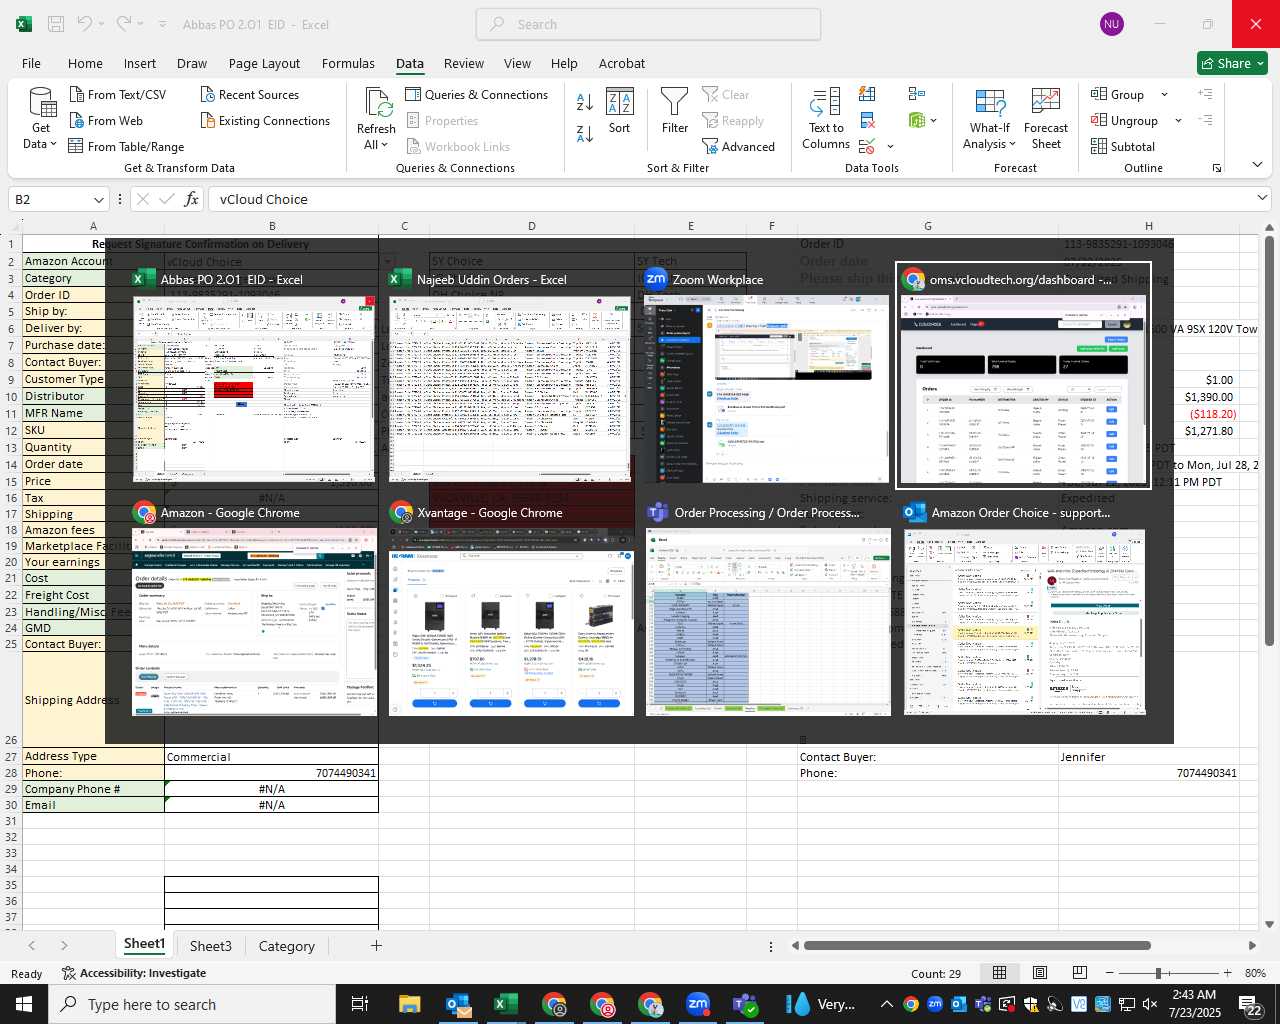The image size is (1280, 1024).
Task: Switch to the Home tab
Action: (x=85, y=63)
